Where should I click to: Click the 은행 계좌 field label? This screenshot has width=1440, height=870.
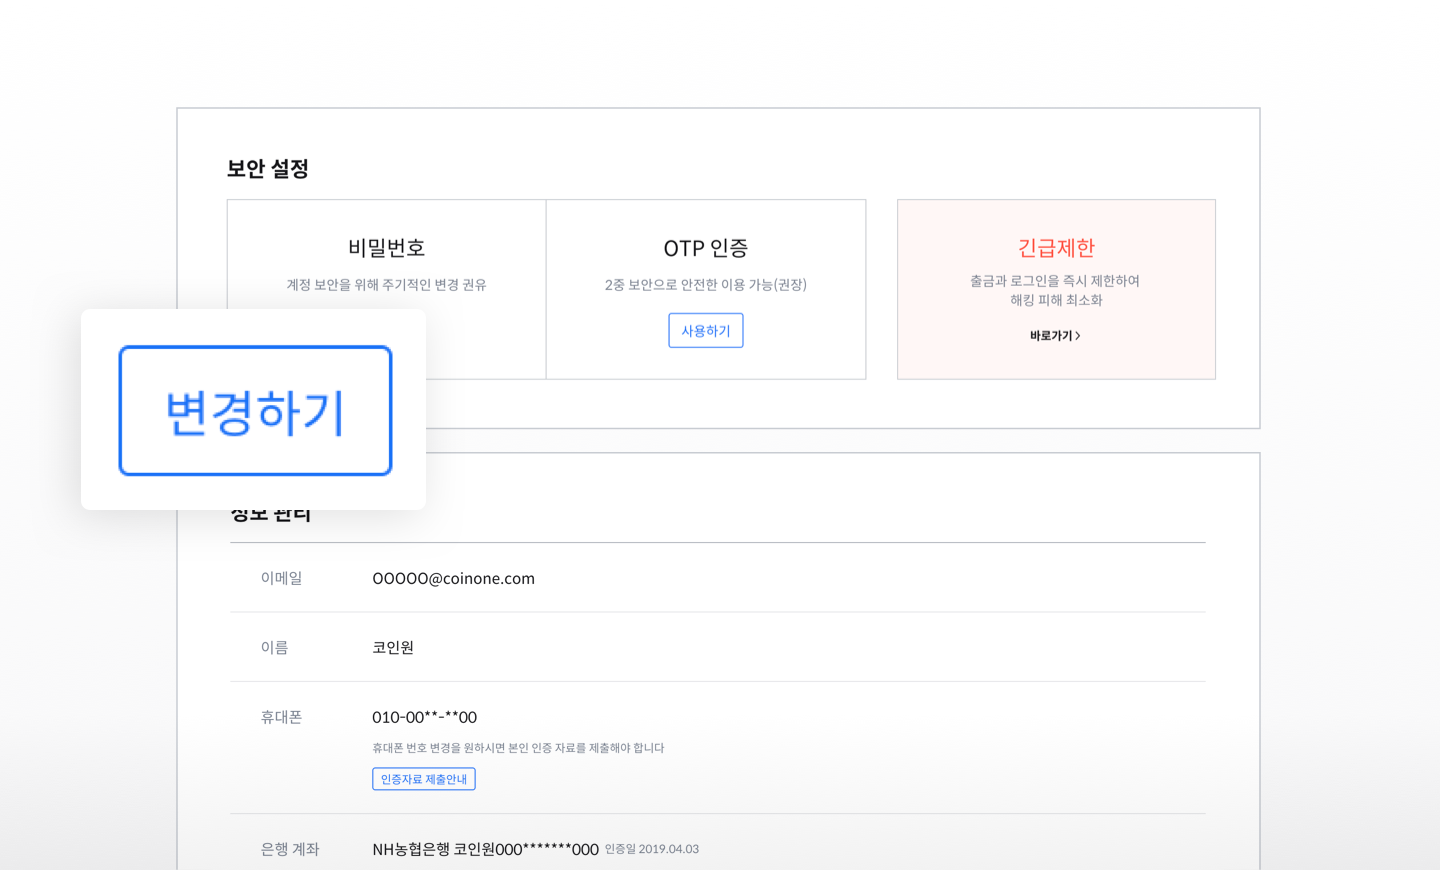point(289,848)
